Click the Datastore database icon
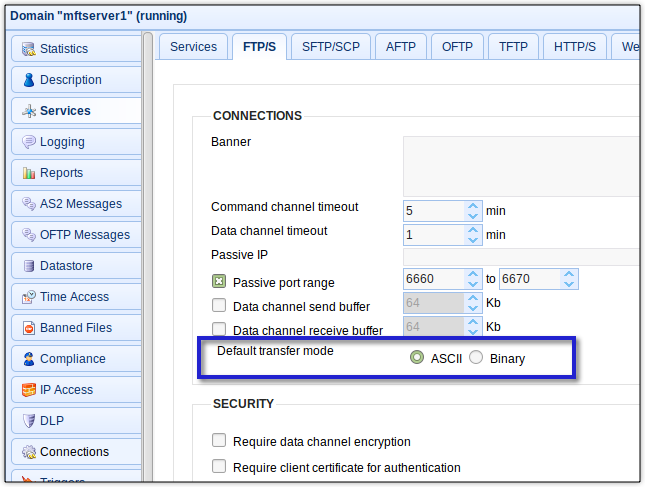645x487 pixels. (x=29, y=266)
